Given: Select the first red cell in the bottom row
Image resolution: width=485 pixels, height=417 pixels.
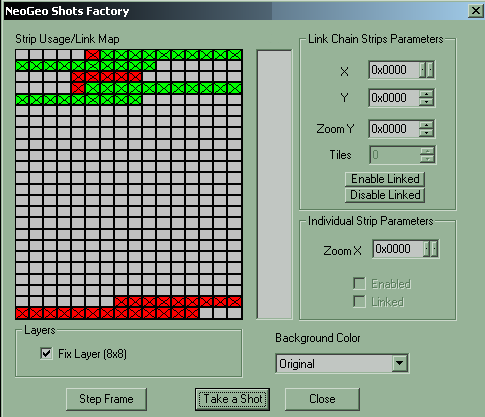Looking at the screenshot, I should coord(22,313).
